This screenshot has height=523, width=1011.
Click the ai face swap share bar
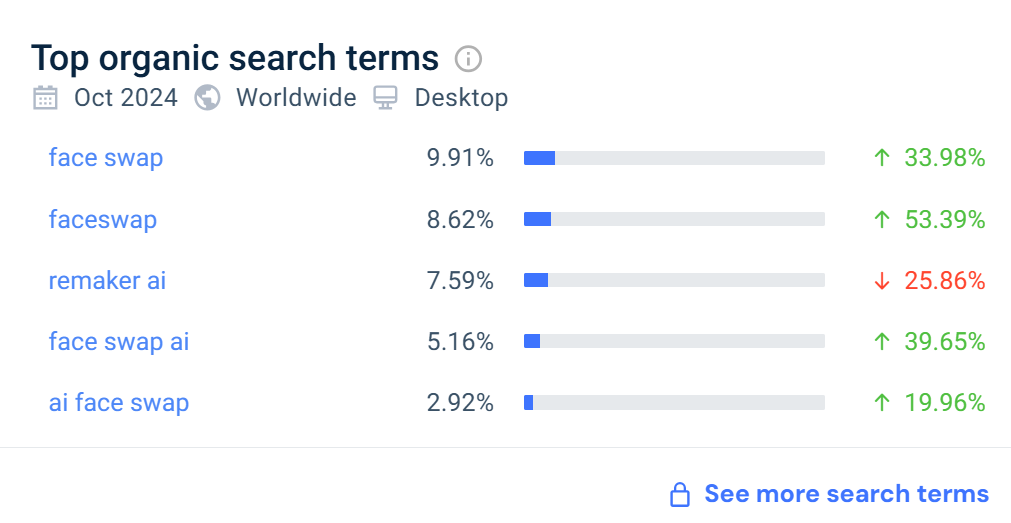[674, 403]
